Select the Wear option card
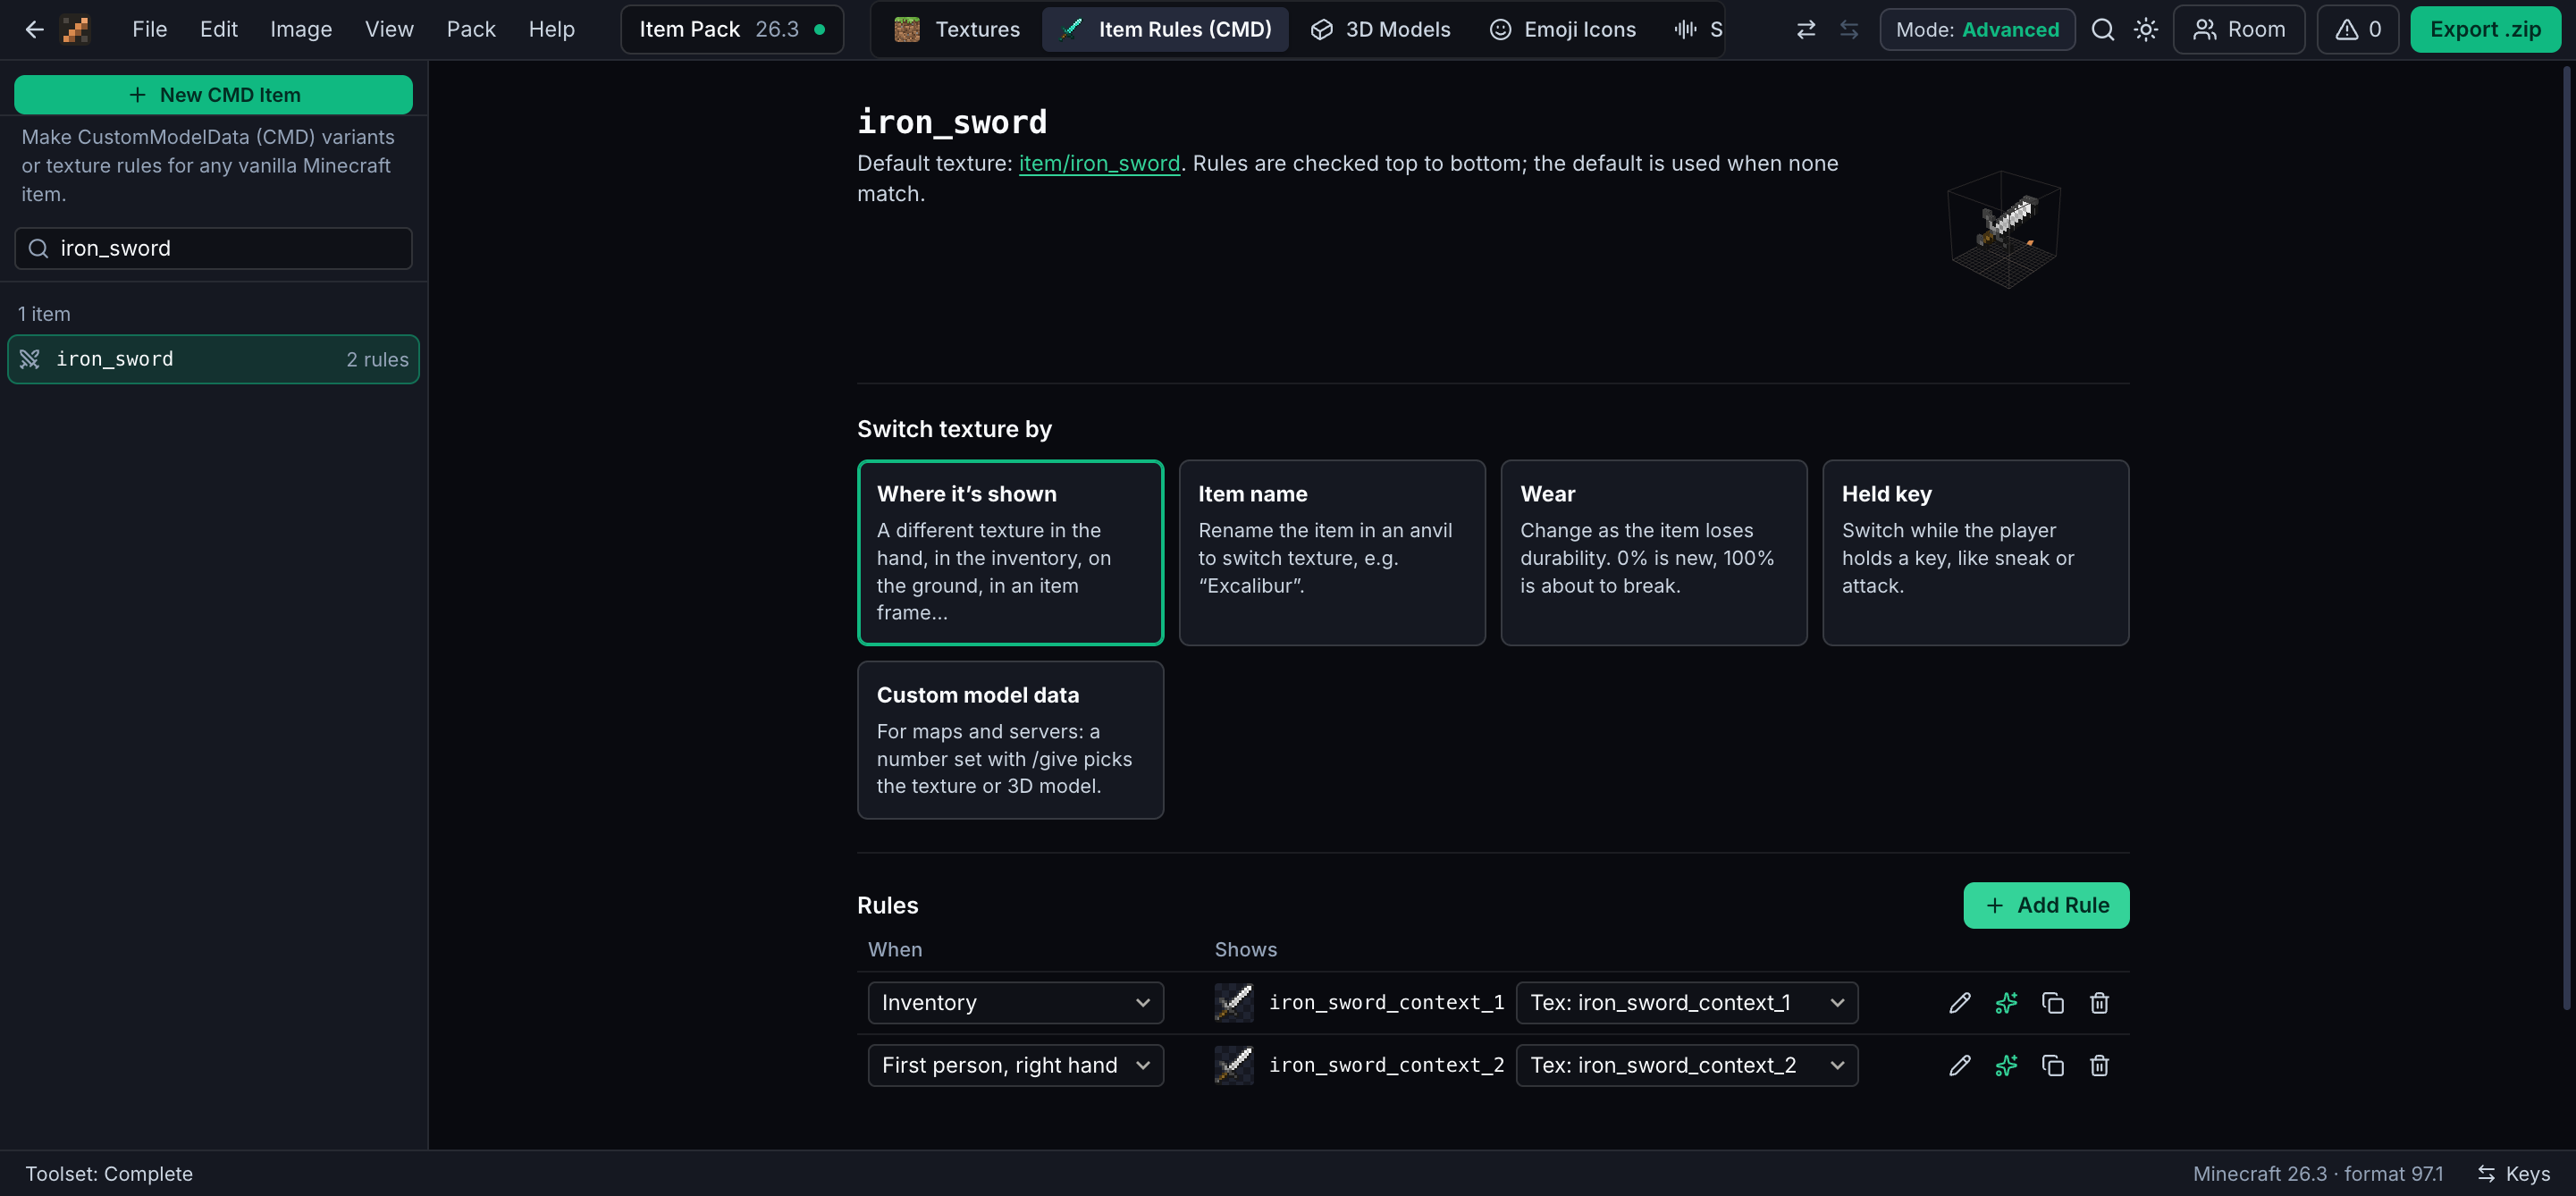 click(1654, 553)
